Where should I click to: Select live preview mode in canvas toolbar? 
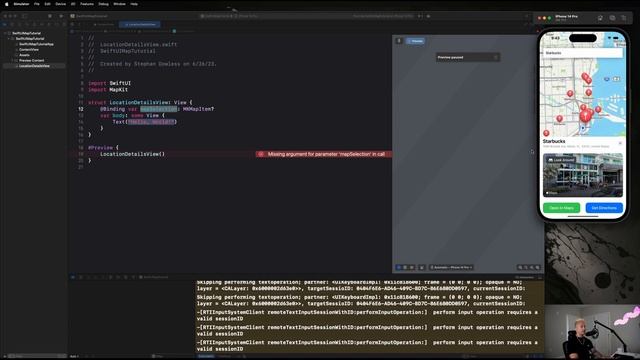[399, 267]
